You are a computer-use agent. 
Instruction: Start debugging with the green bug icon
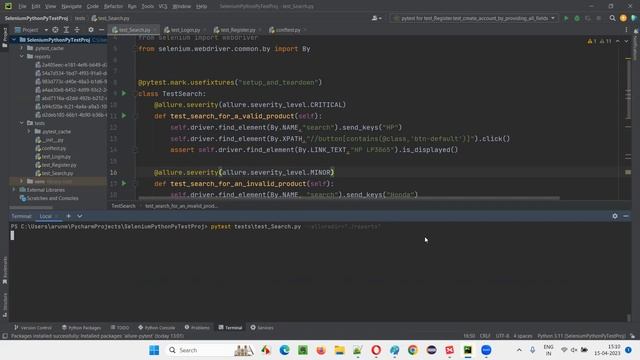(577, 18)
